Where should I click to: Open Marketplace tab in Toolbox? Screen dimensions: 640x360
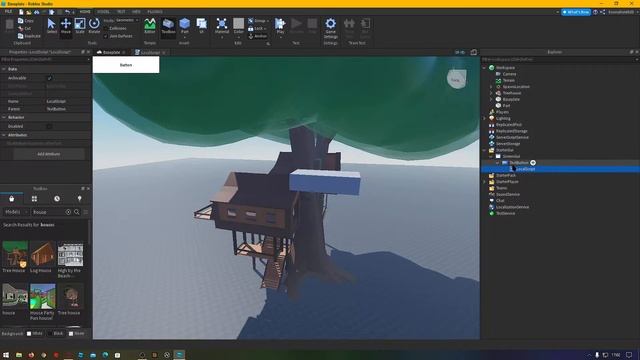point(11,198)
